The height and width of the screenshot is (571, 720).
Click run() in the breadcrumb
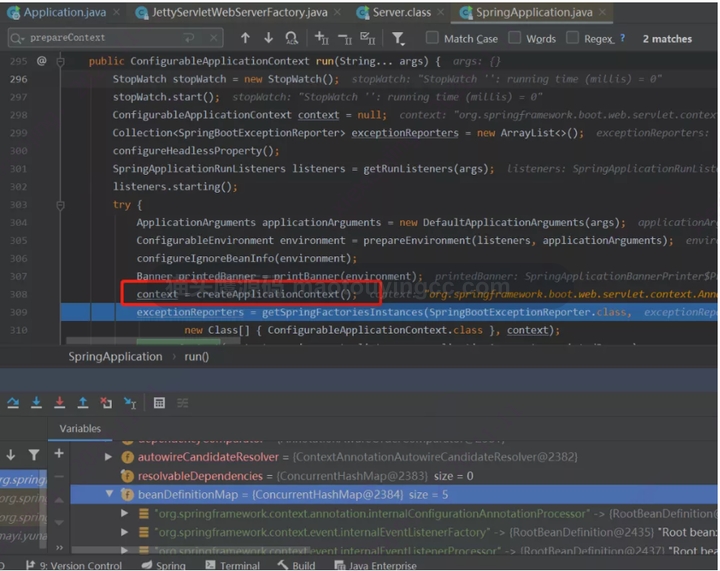pos(197,357)
